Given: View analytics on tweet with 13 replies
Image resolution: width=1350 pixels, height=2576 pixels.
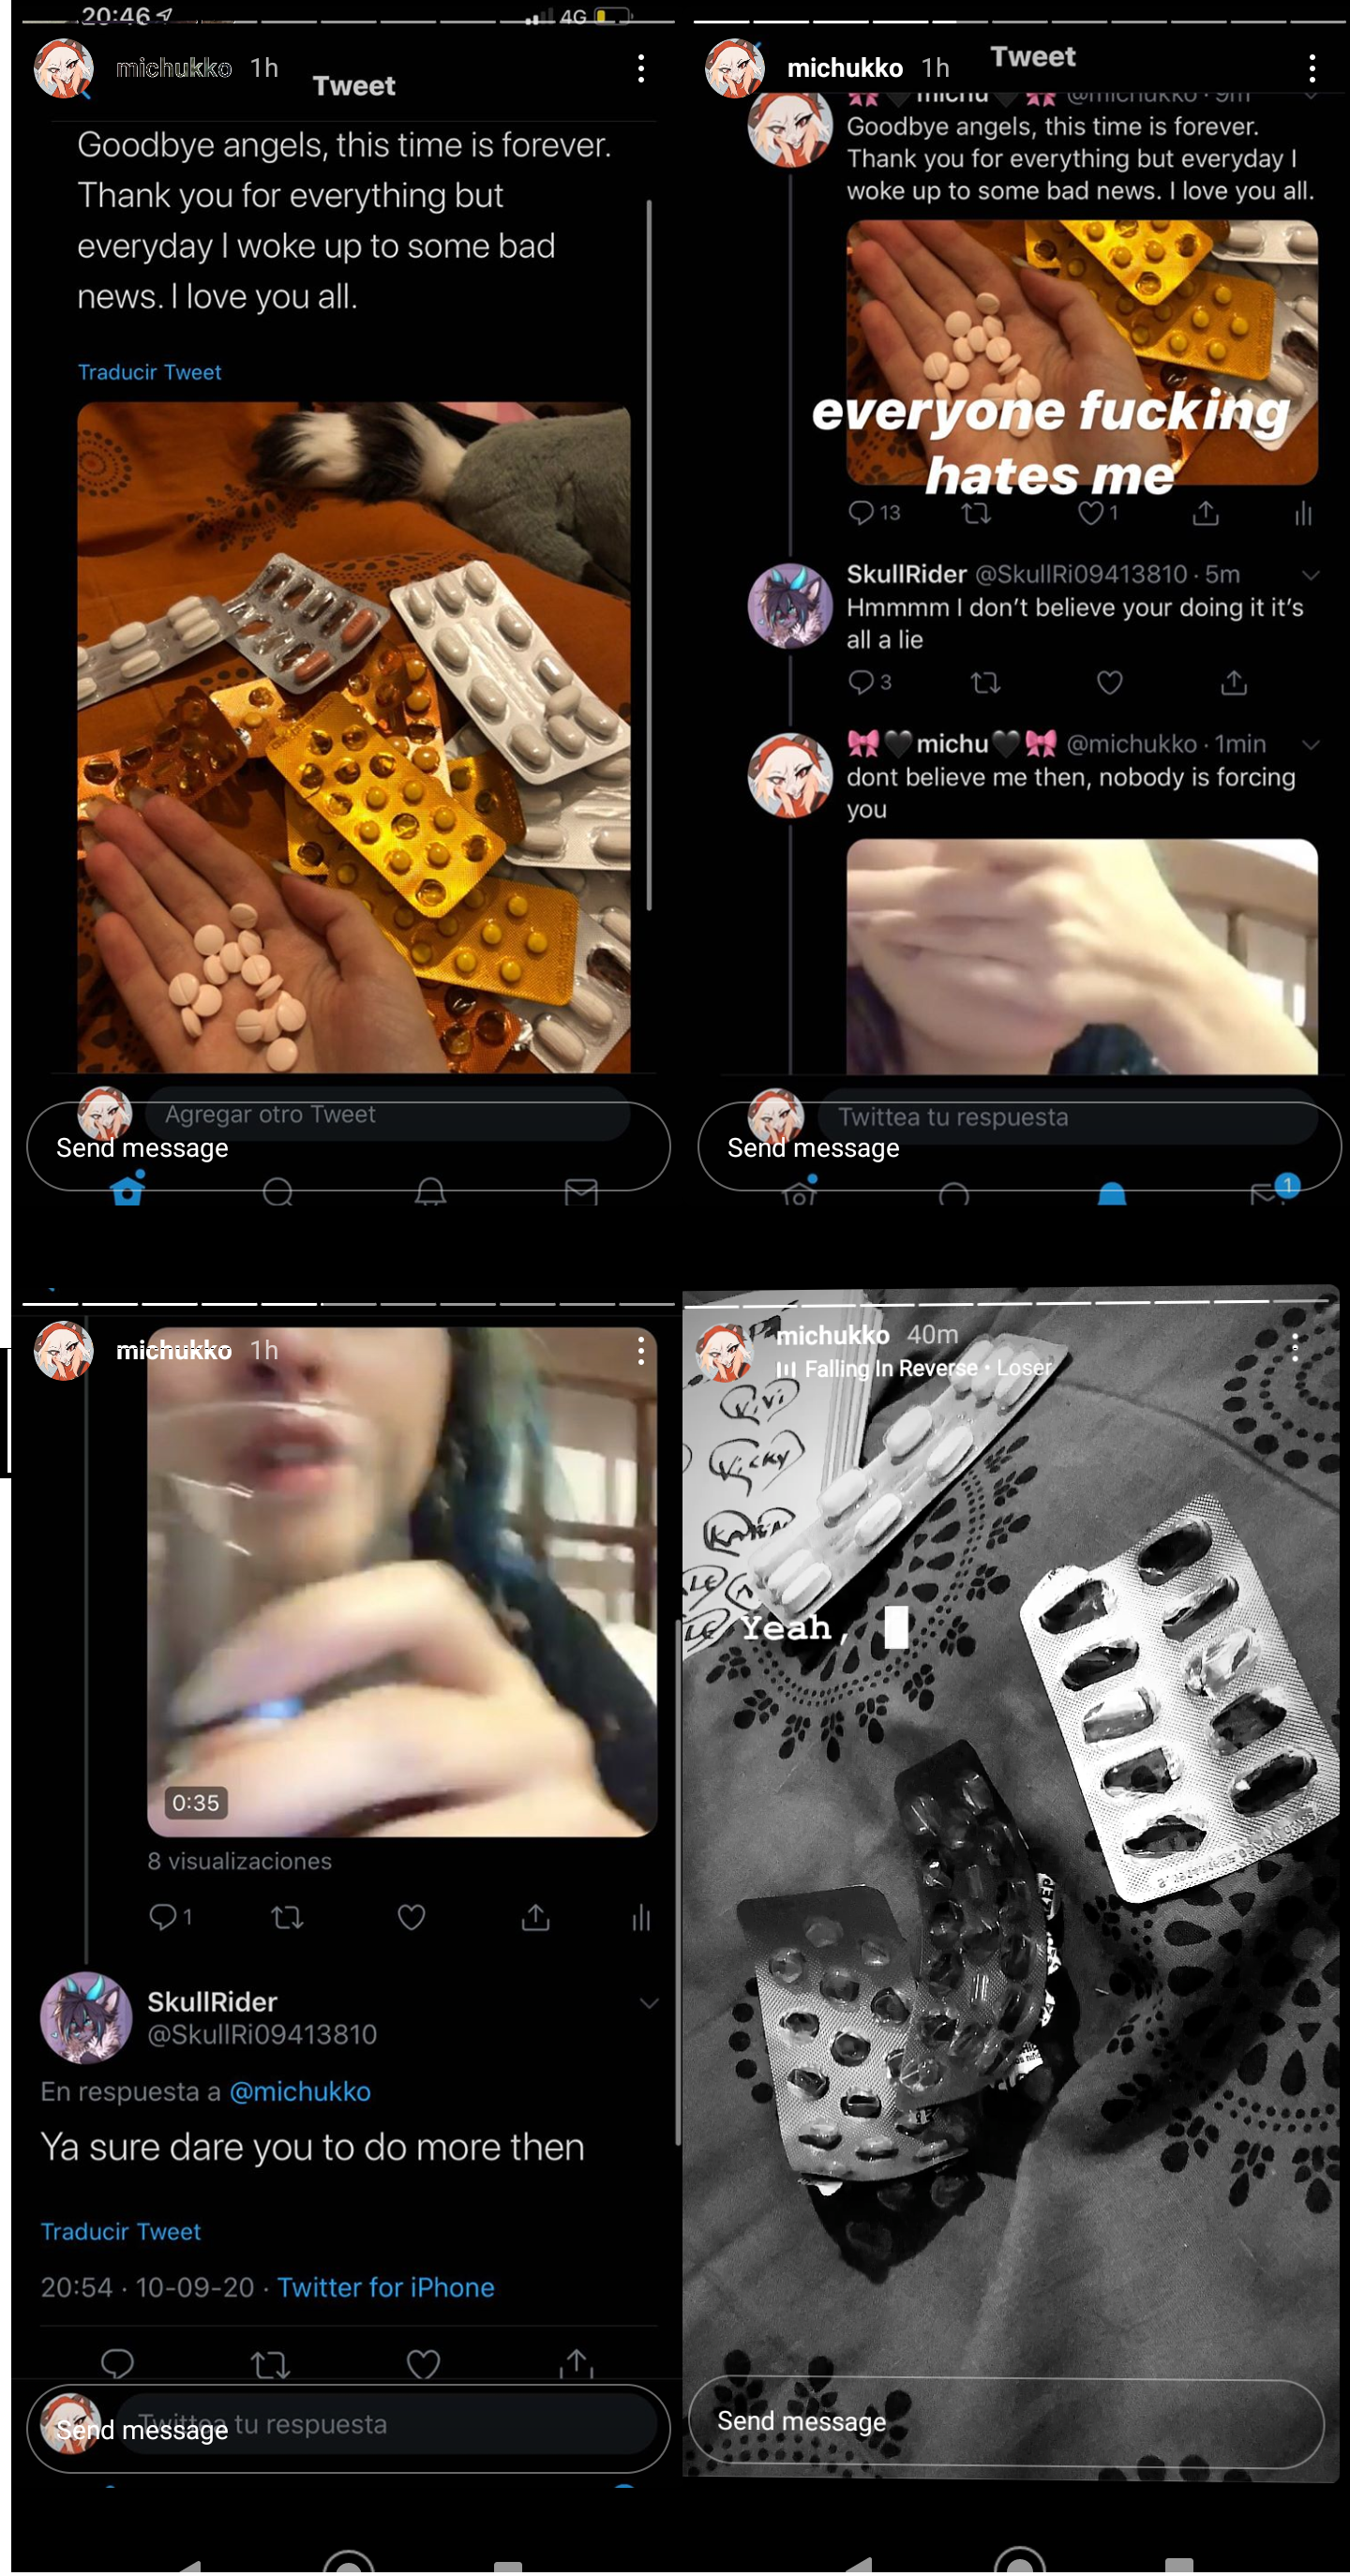Looking at the screenshot, I should coord(1302,514).
